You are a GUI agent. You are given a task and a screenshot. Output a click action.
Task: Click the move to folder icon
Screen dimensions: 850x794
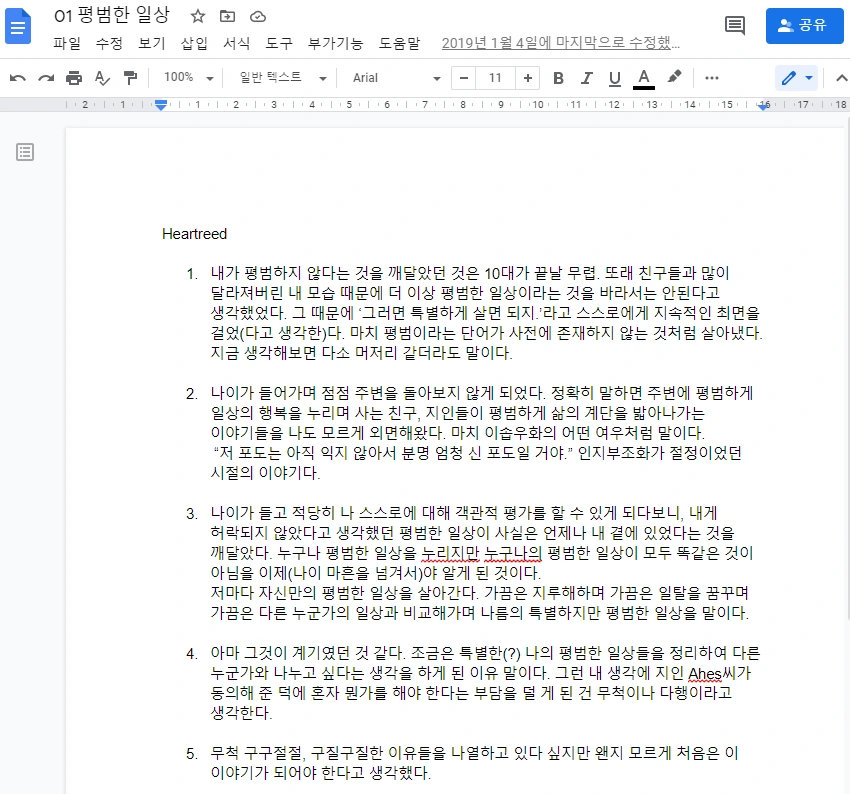click(227, 16)
